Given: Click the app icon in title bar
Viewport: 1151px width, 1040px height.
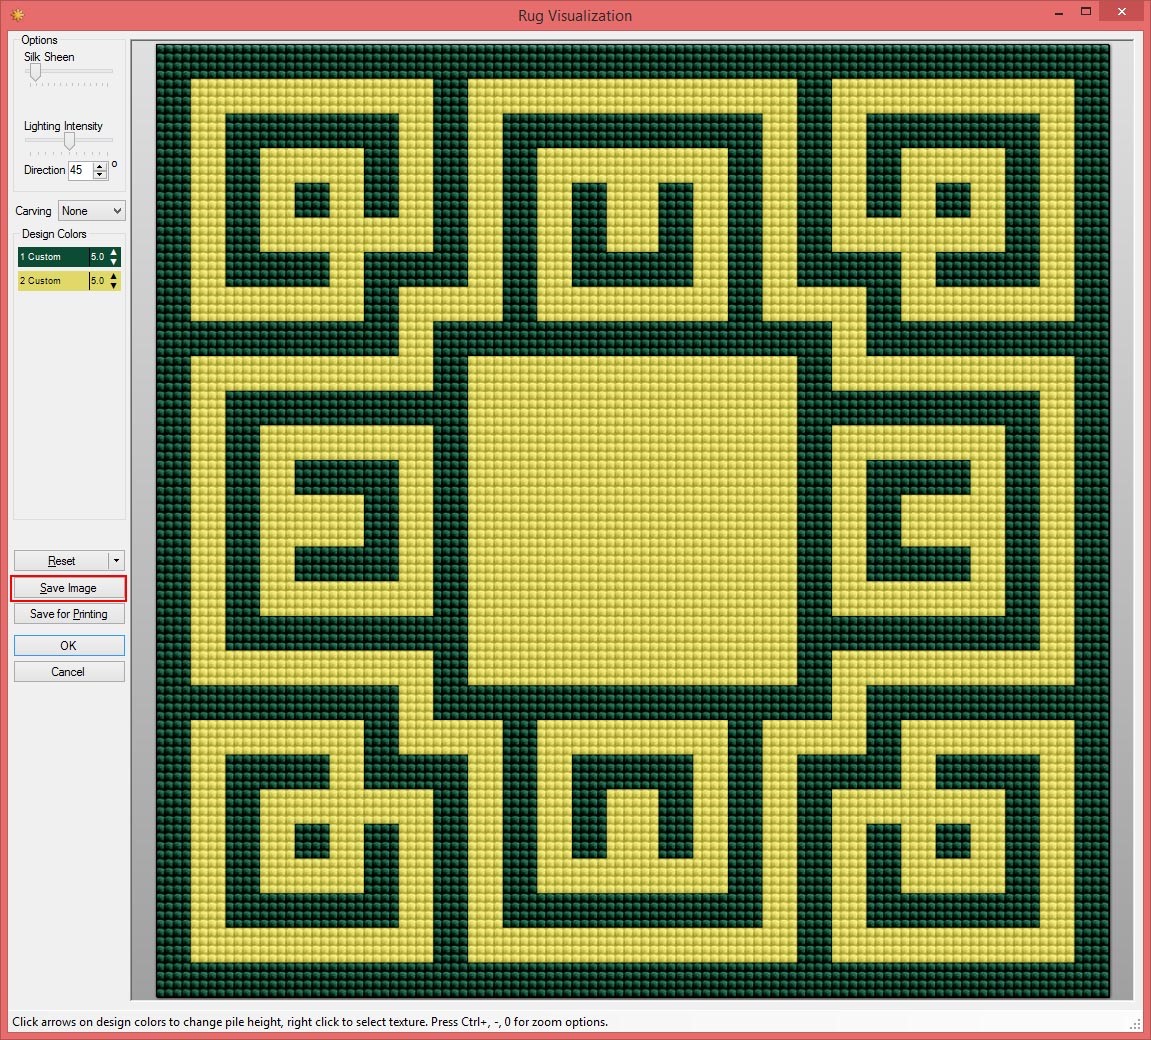Looking at the screenshot, I should tap(16, 15).
